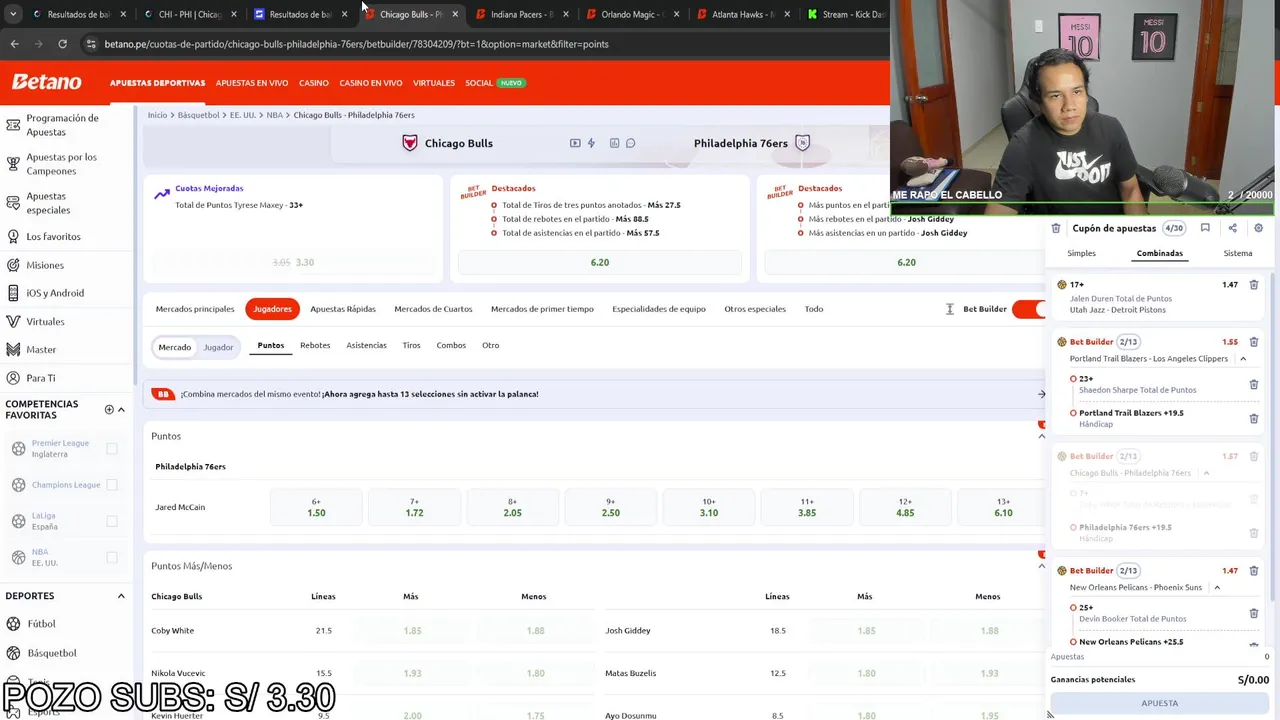Screen dimensions: 1280x720
Task: Click the bookmark icon in Cupón de apuestas
Action: pyautogui.click(x=1205, y=228)
